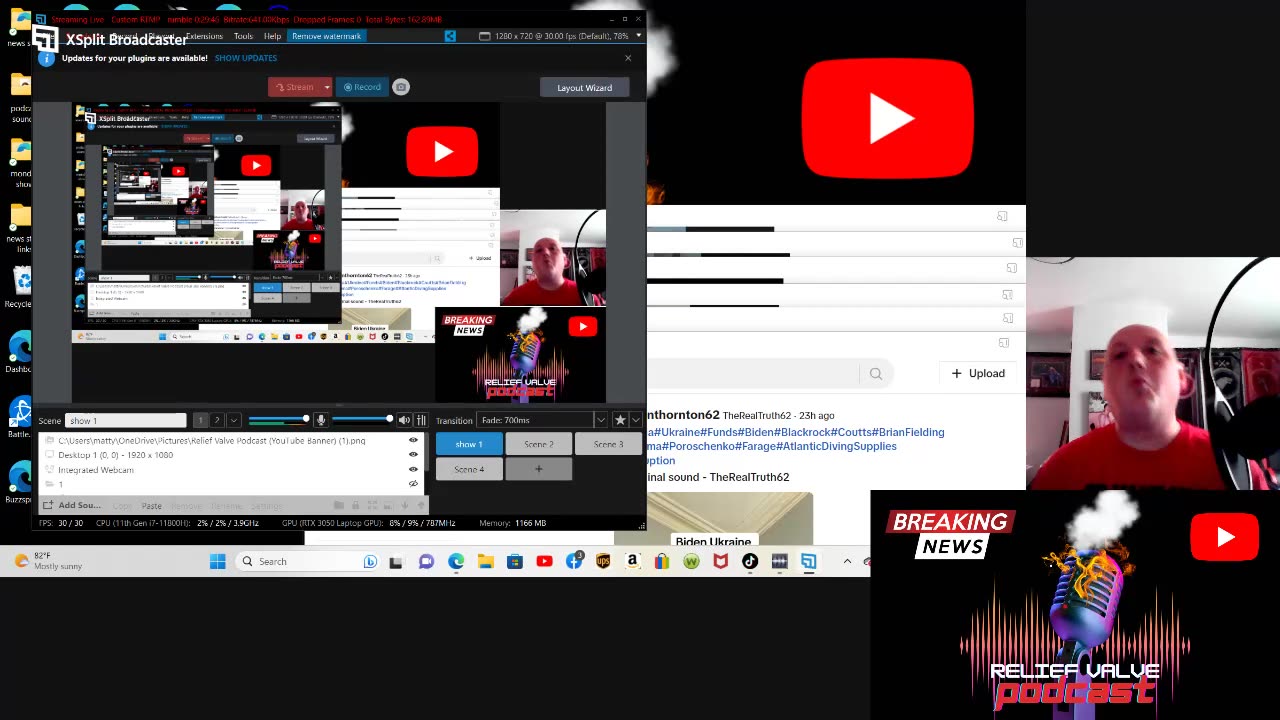Add a new scene with the plus button
Screen dimensions: 1280x720
coord(538,469)
